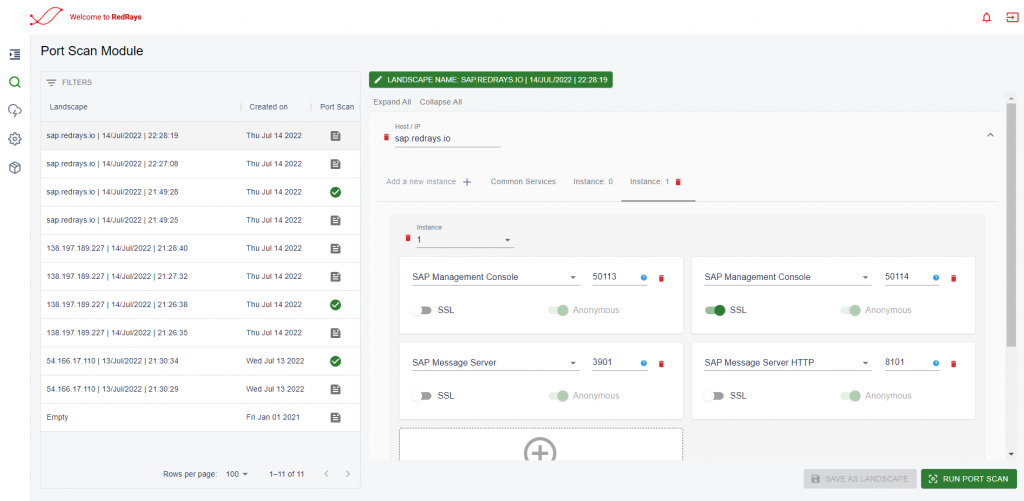Click the filter lines icon
The height and width of the screenshot is (501, 1024).
point(52,83)
